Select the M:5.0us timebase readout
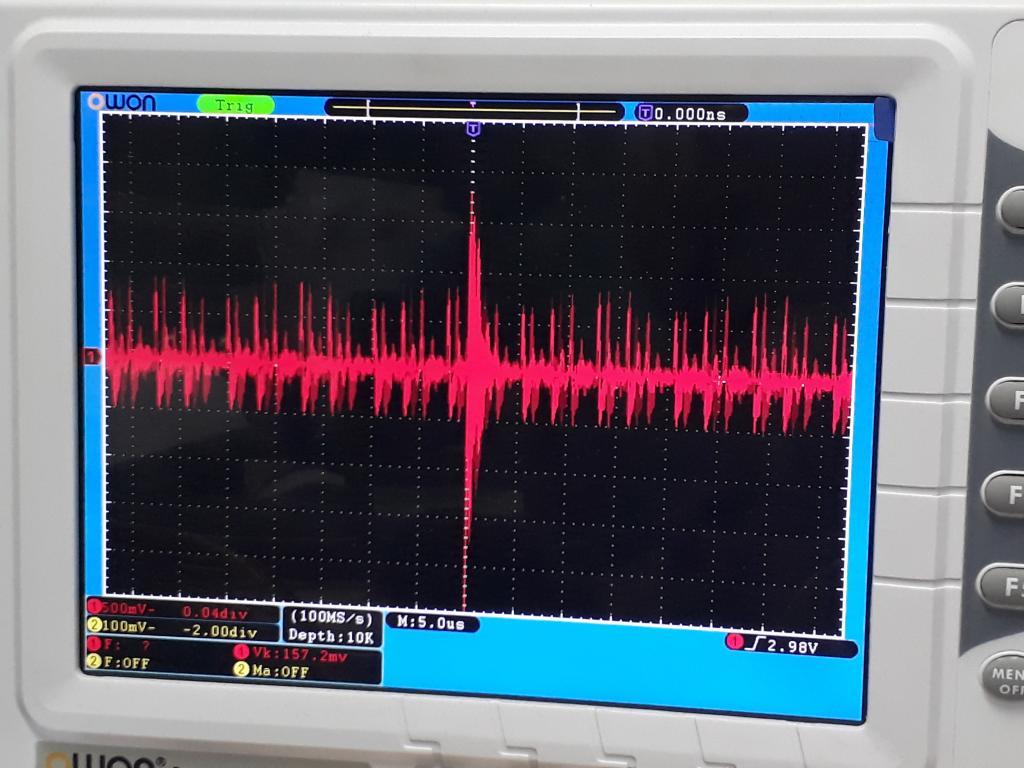 [431, 623]
